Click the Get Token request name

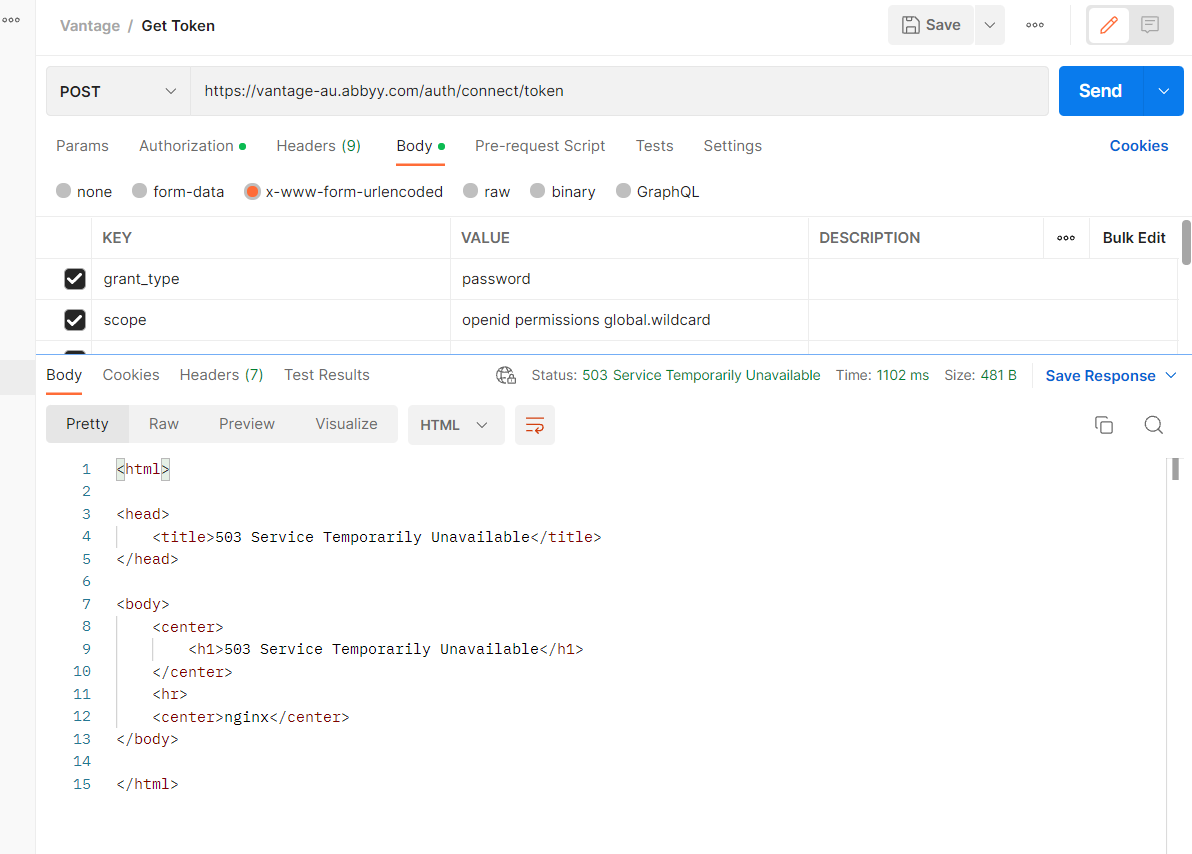178,26
